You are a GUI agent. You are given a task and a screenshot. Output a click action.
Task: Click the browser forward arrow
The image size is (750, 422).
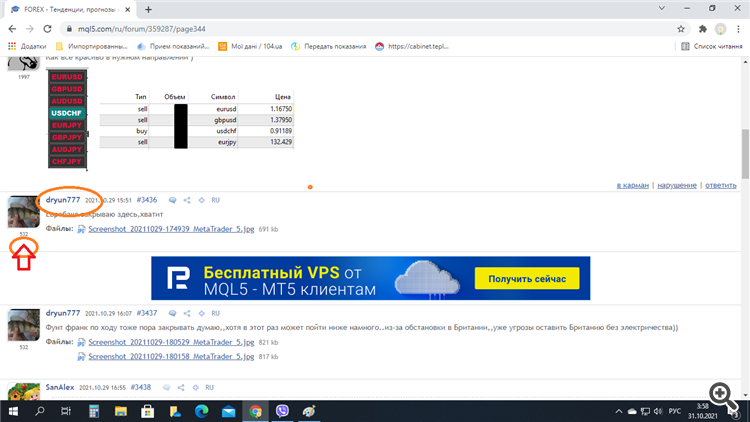point(30,29)
